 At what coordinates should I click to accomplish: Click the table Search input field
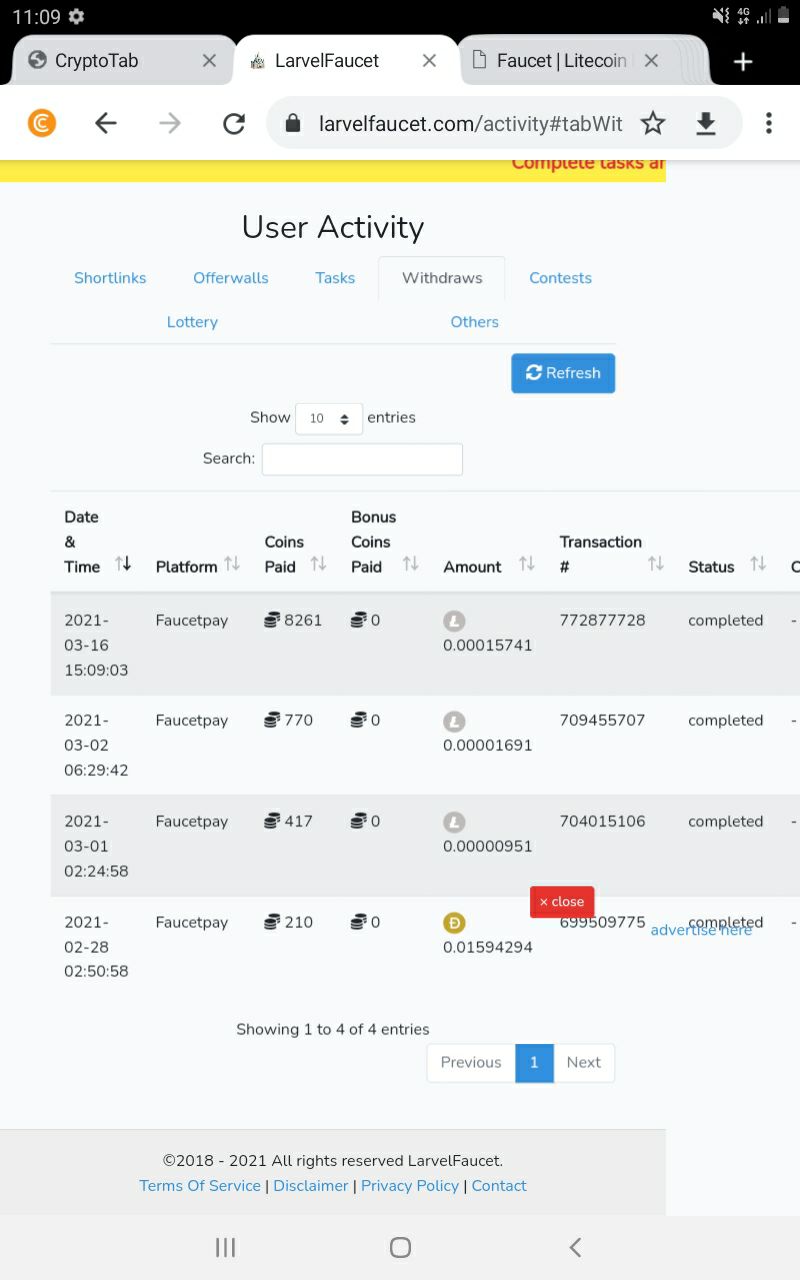click(x=362, y=459)
